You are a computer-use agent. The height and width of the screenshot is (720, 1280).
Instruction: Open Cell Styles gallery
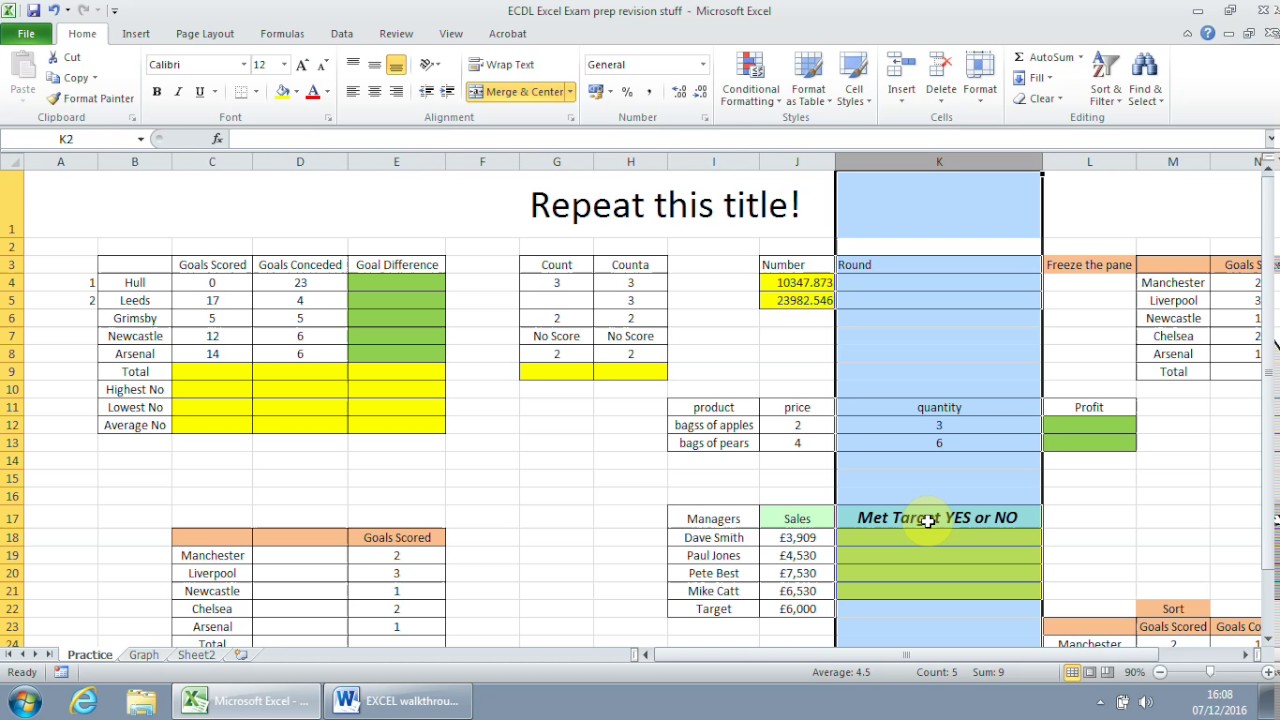[854, 78]
